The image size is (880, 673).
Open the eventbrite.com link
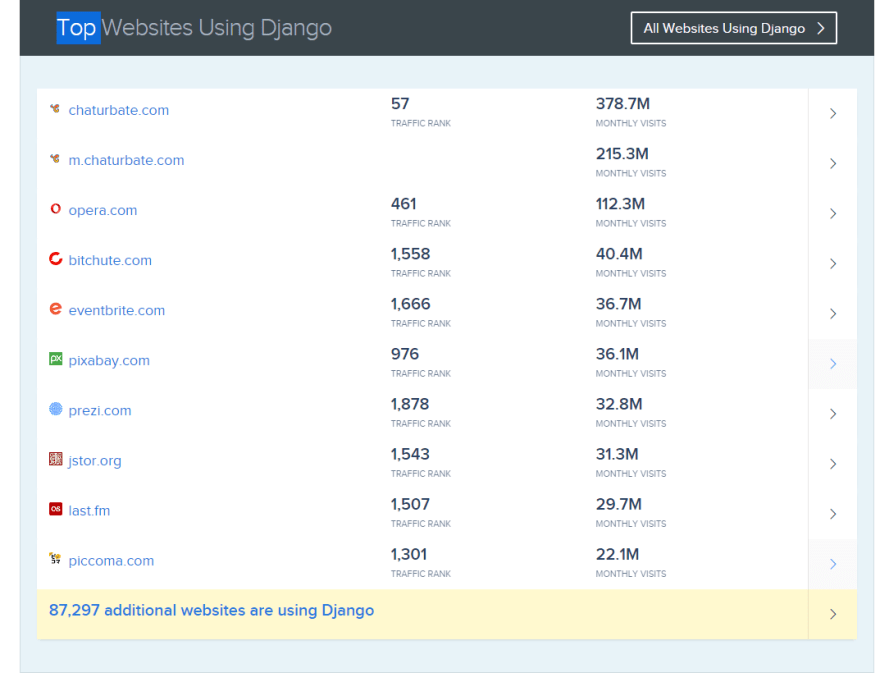coord(117,310)
